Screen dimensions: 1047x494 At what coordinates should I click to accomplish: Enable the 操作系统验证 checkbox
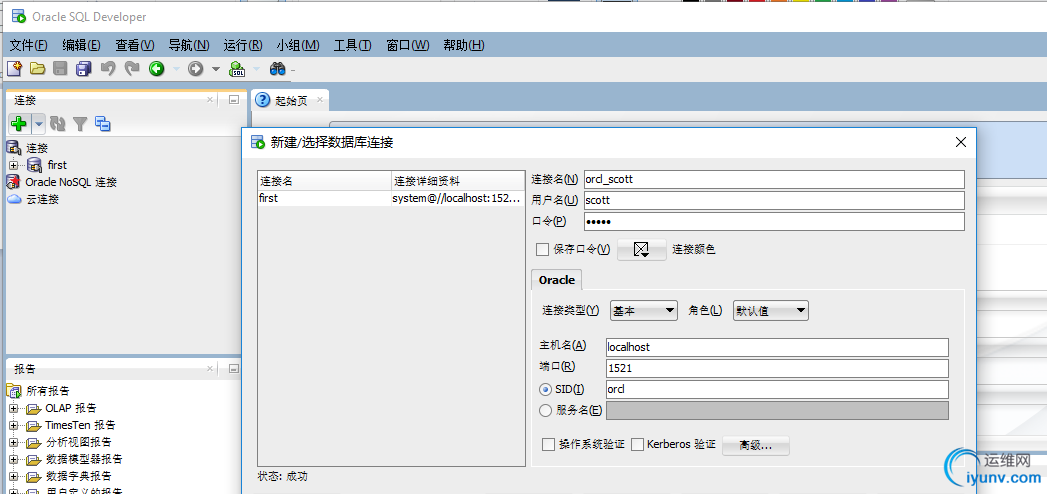click(548, 444)
